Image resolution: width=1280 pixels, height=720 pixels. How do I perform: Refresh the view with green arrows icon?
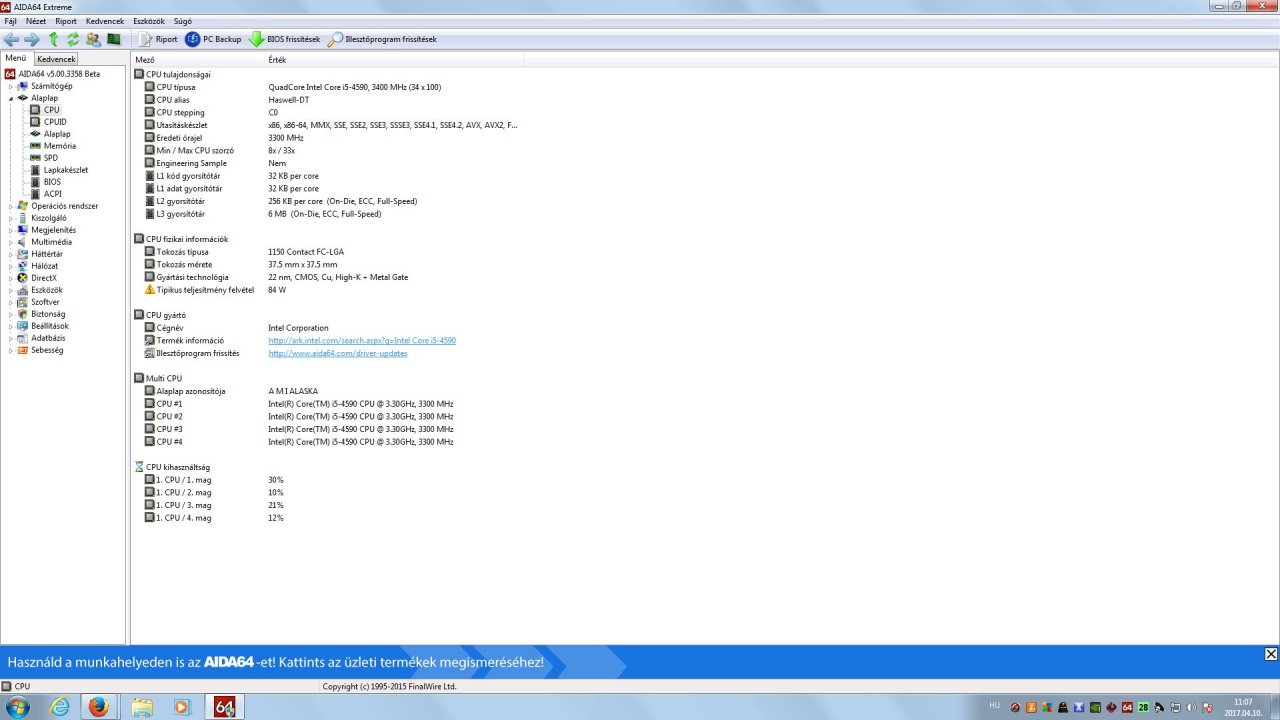[x=73, y=39]
